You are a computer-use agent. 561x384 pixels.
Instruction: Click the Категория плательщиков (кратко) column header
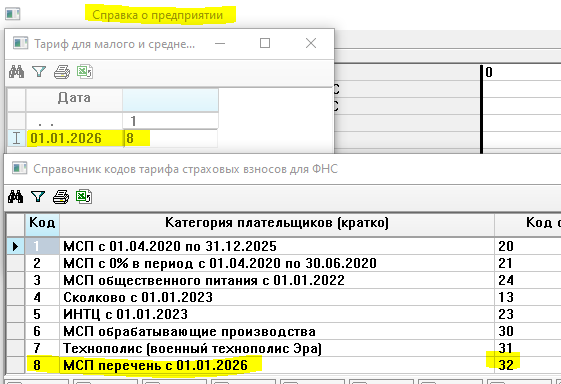pos(277,223)
